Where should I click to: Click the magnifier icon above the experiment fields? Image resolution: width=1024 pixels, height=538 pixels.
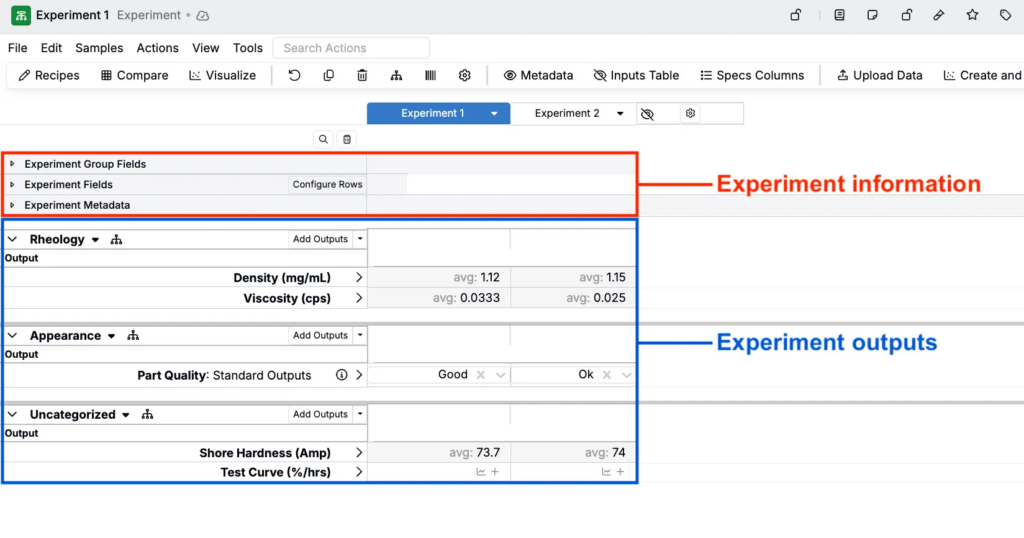(323, 140)
